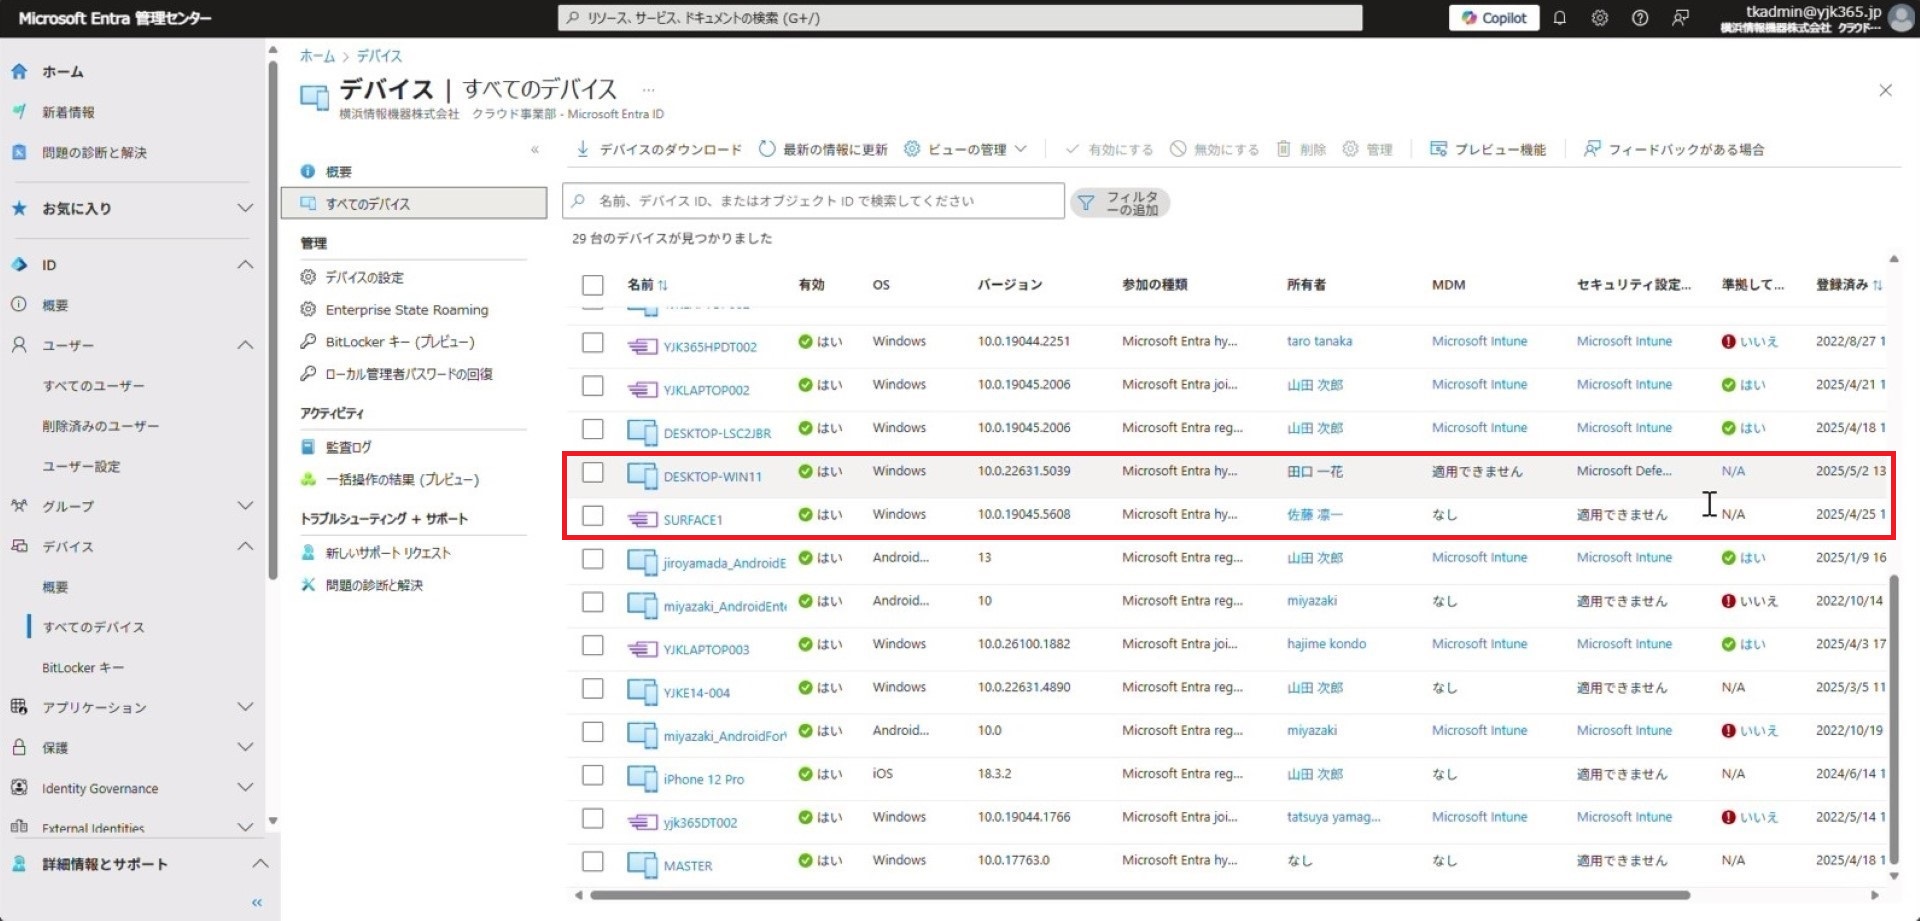The height and width of the screenshot is (921, 1920).
Task: Click the 問題の診断と解決 sidebar icon
Action: [19, 152]
